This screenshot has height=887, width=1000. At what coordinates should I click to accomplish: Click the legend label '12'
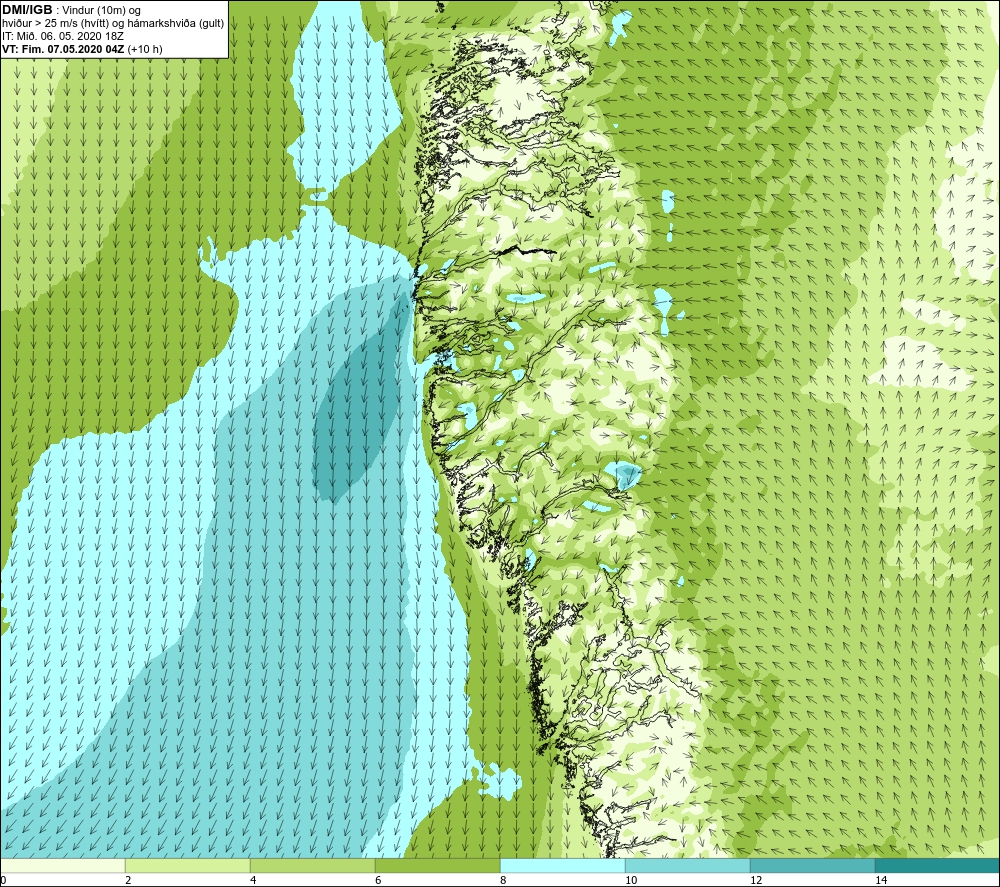pos(756,880)
